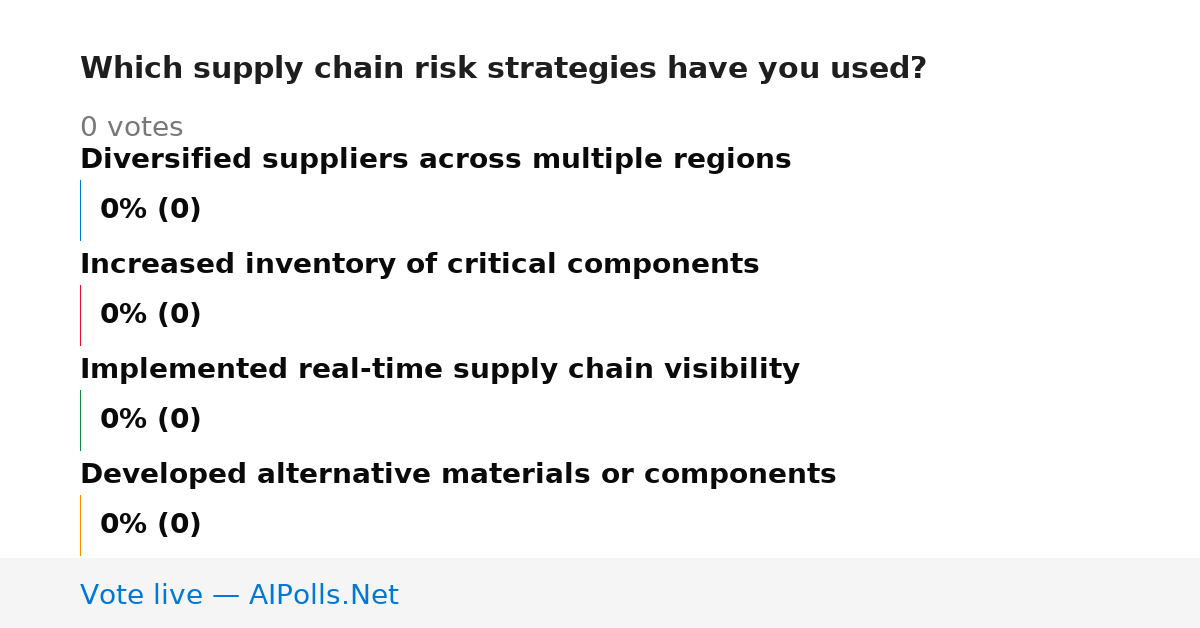Click the (0) vote count under Diversified suppliers
1200x628 pixels.
[179, 210]
